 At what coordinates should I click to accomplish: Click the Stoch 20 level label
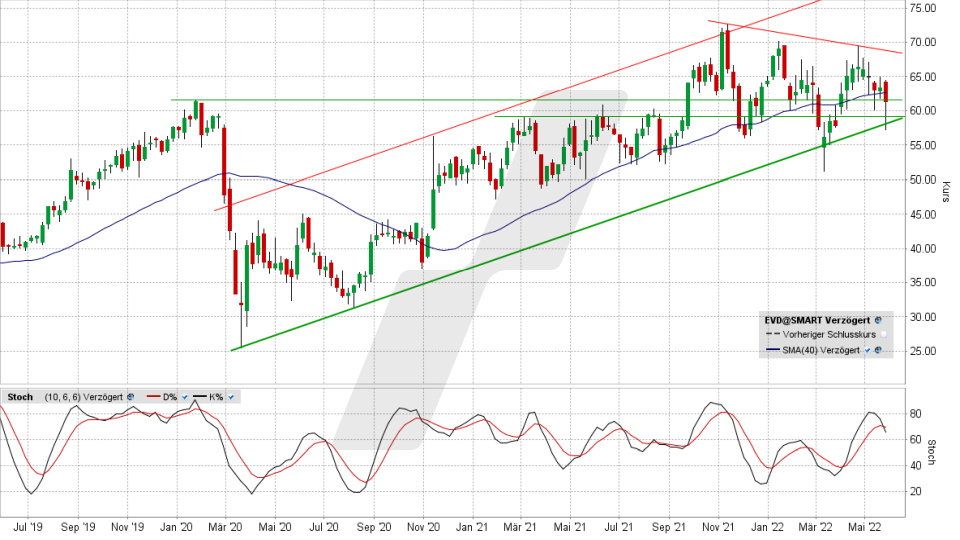coord(916,492)
